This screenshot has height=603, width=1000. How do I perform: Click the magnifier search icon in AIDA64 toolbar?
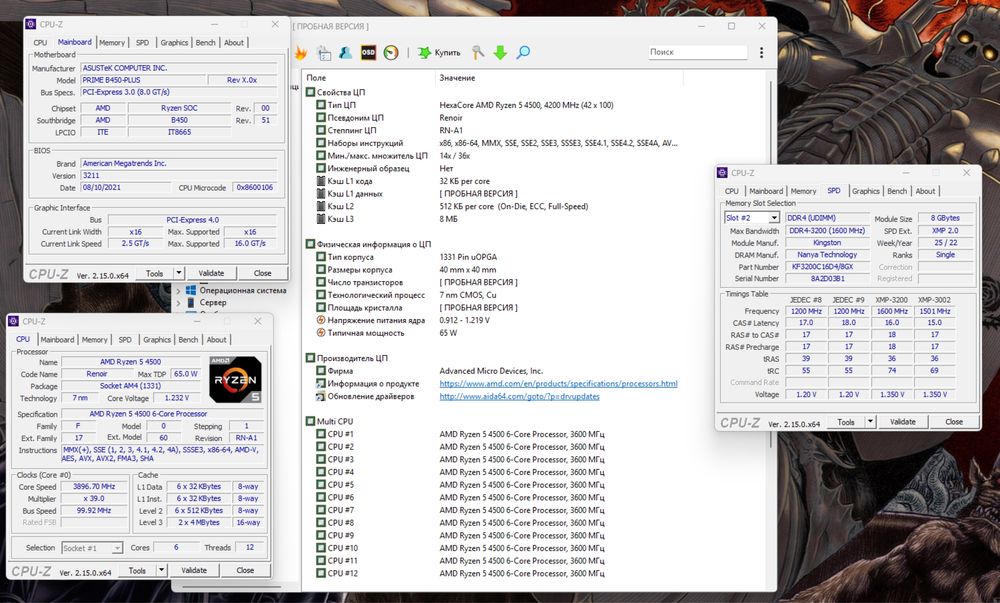coord(523,53)
